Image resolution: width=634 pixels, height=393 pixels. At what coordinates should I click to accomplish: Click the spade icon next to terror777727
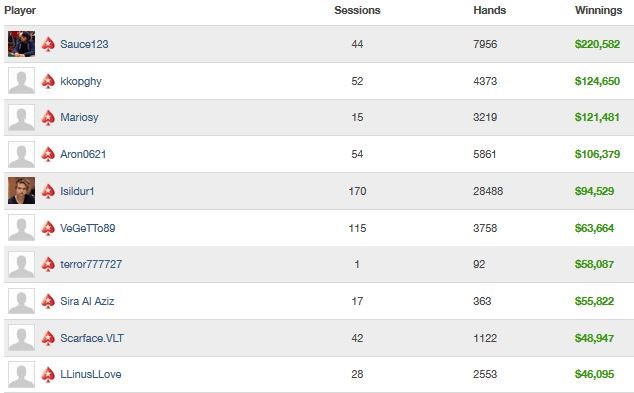48,264
